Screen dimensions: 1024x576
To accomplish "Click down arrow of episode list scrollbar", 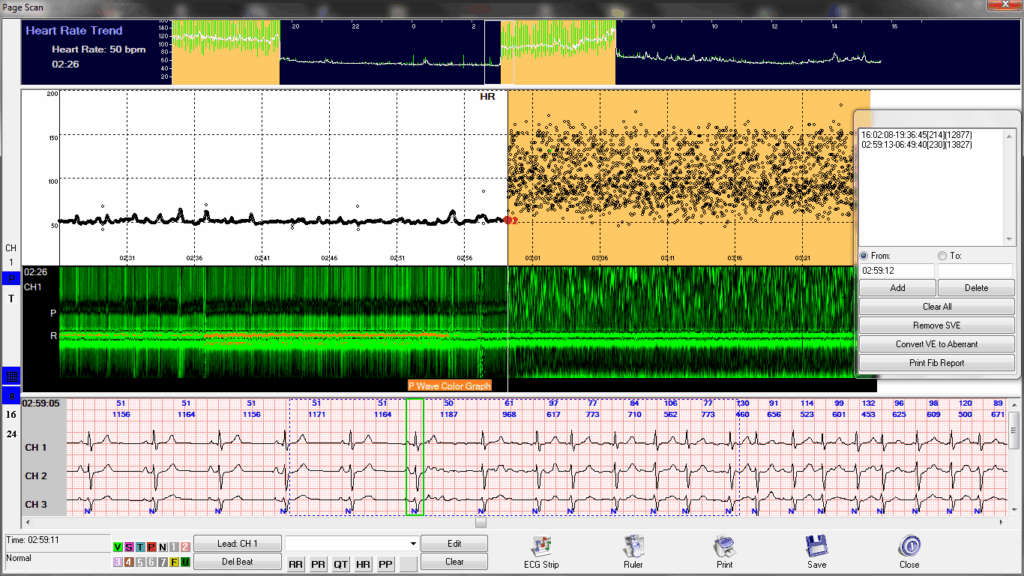I will tap(1009, 239).
